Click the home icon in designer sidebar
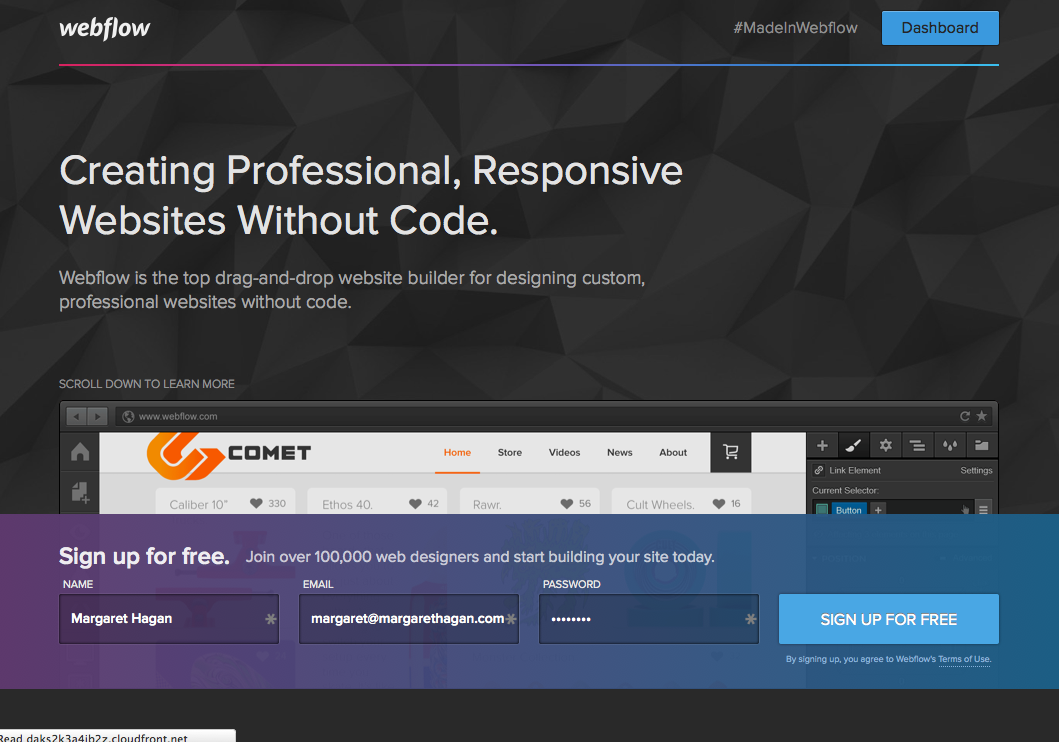 coord(80,452)
